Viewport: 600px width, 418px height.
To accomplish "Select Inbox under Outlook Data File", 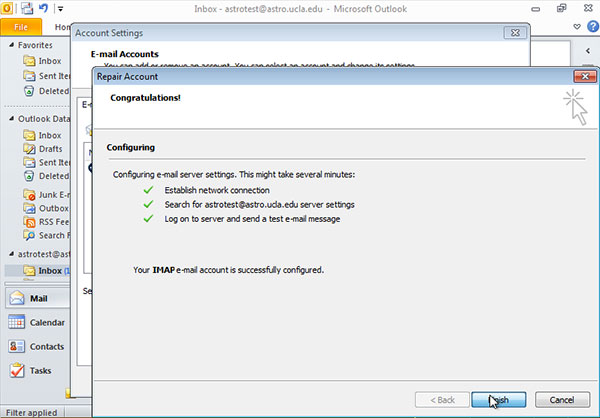I will [42, 135].
